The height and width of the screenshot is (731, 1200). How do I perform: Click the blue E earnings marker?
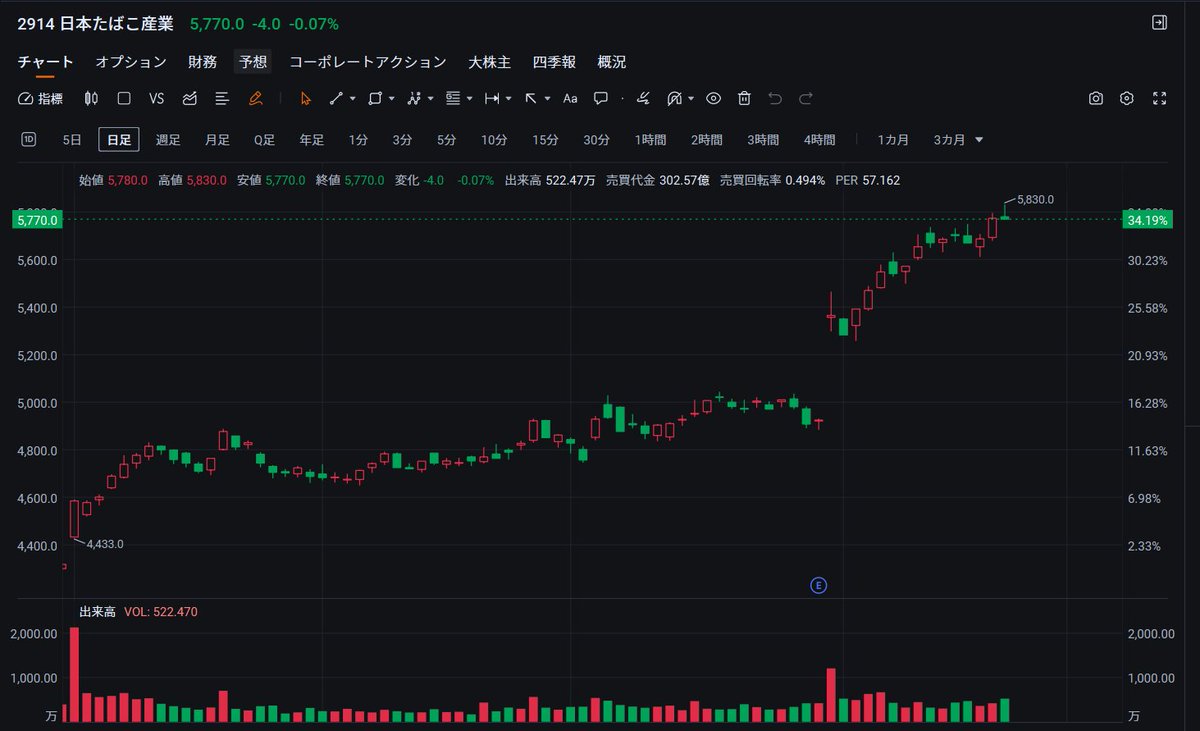pos(819,585)
